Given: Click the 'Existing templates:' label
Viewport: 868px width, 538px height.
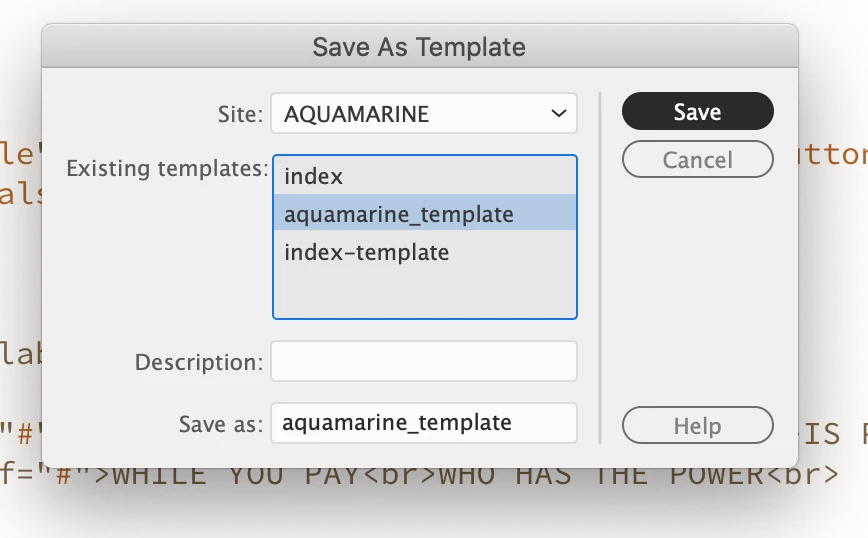Looking at the screenshot, I should click(167, 168).
